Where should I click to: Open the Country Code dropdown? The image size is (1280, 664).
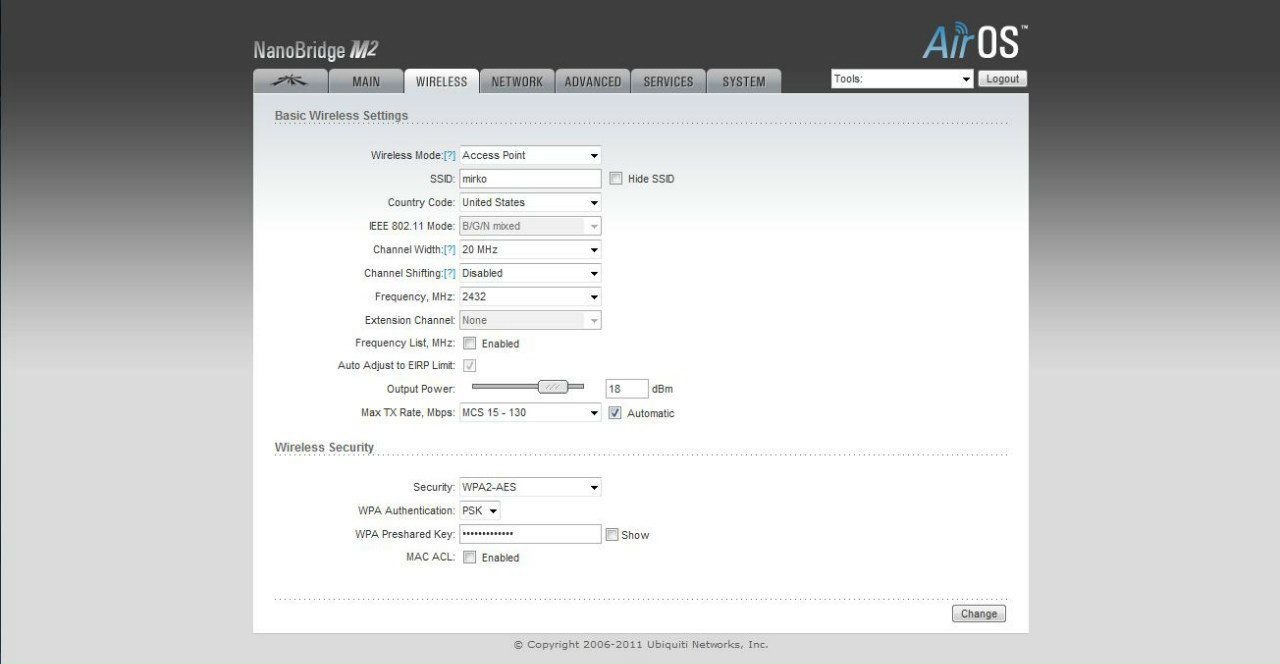tap(530, 202)
